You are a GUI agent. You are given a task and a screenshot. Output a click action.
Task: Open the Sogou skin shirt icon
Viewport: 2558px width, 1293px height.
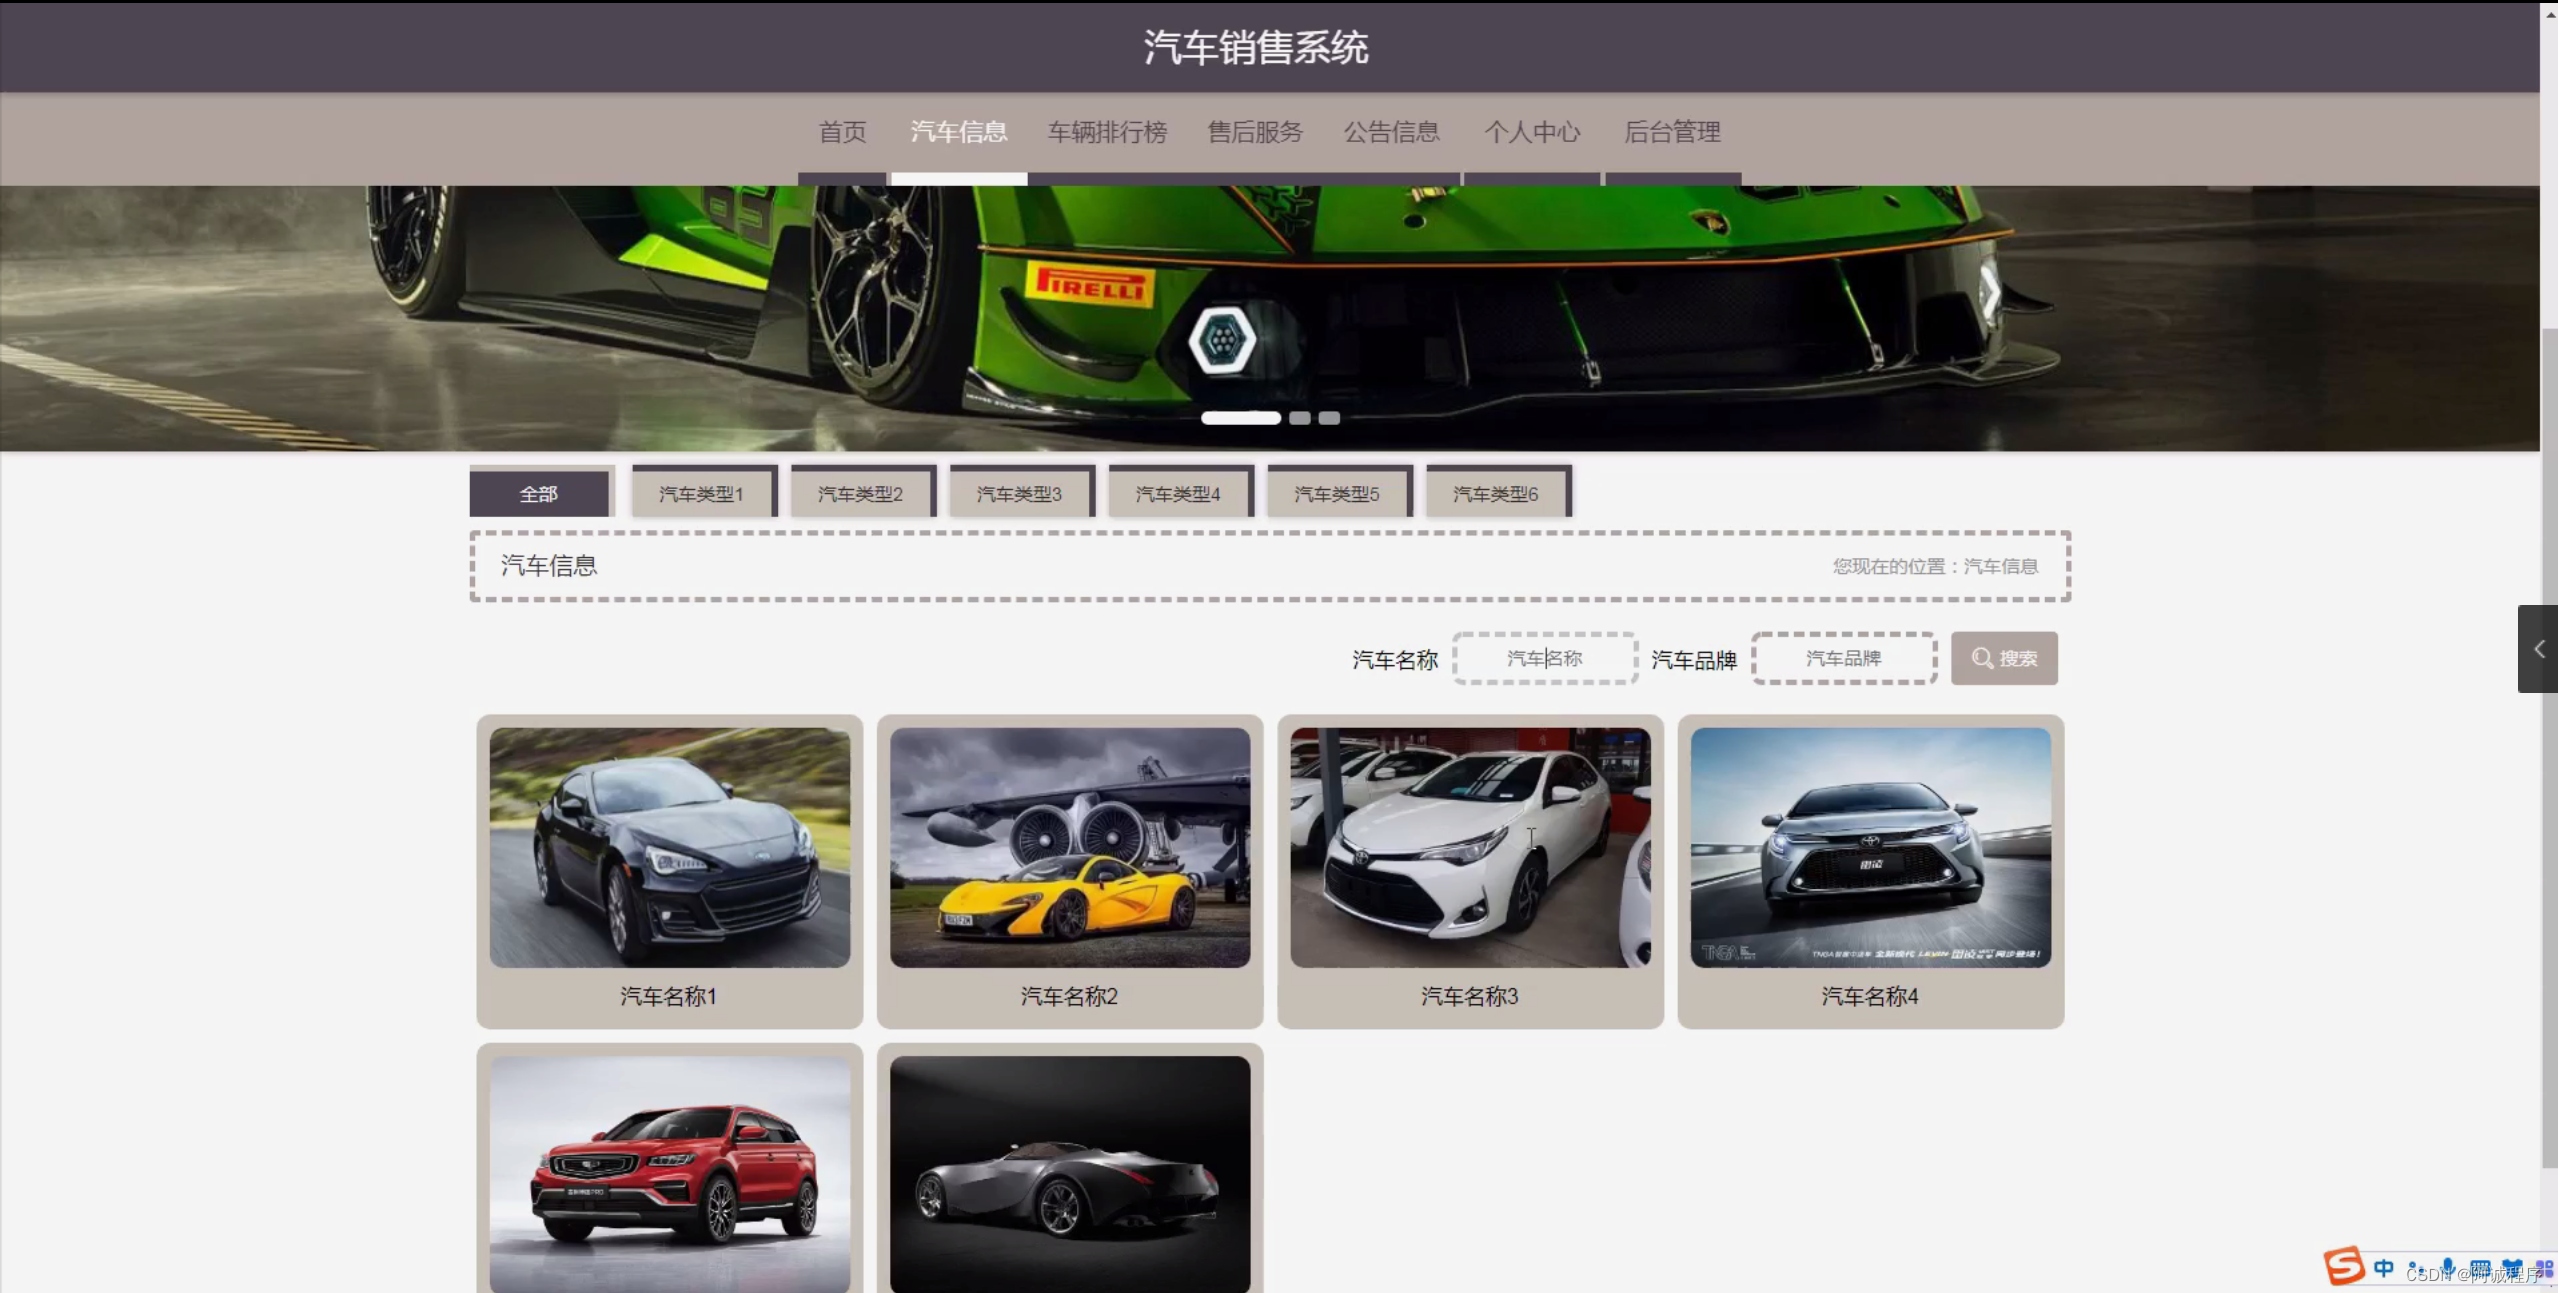tap(2512, 1267)
